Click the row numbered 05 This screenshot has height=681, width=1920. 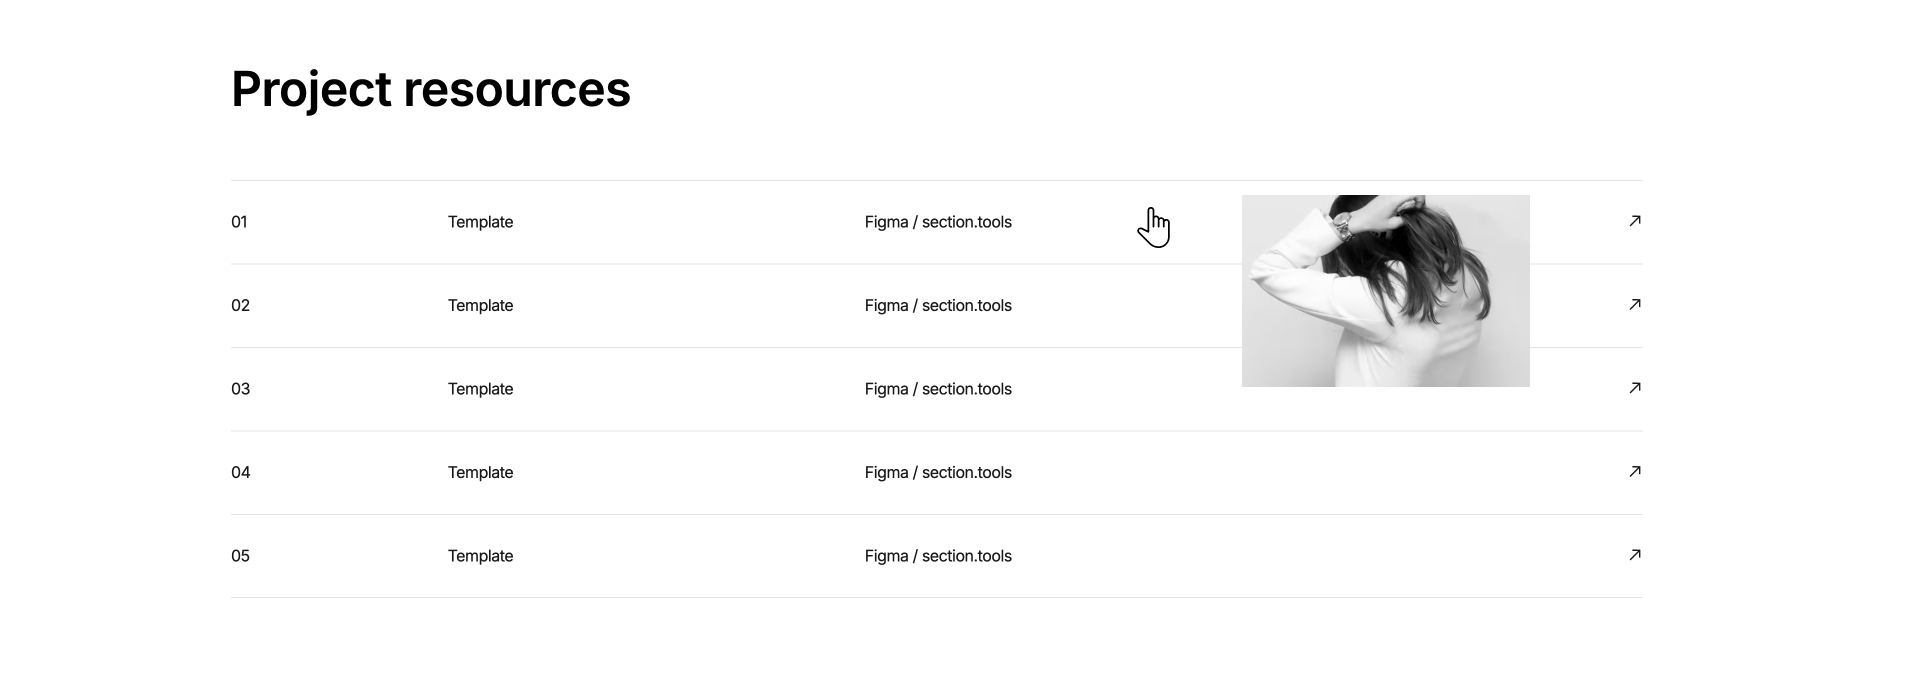[240, 555]
